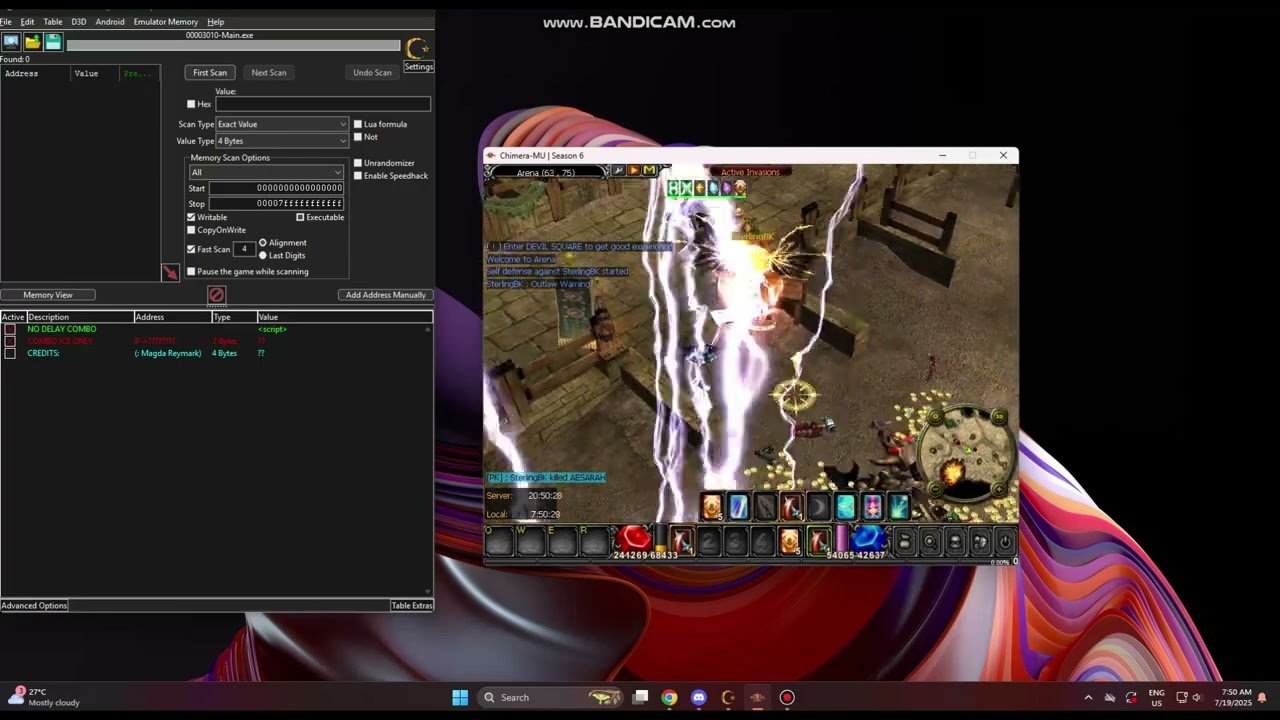Enable Speedhack checkbox
This screenshot has width=1280, height=720.
[358, 176]
